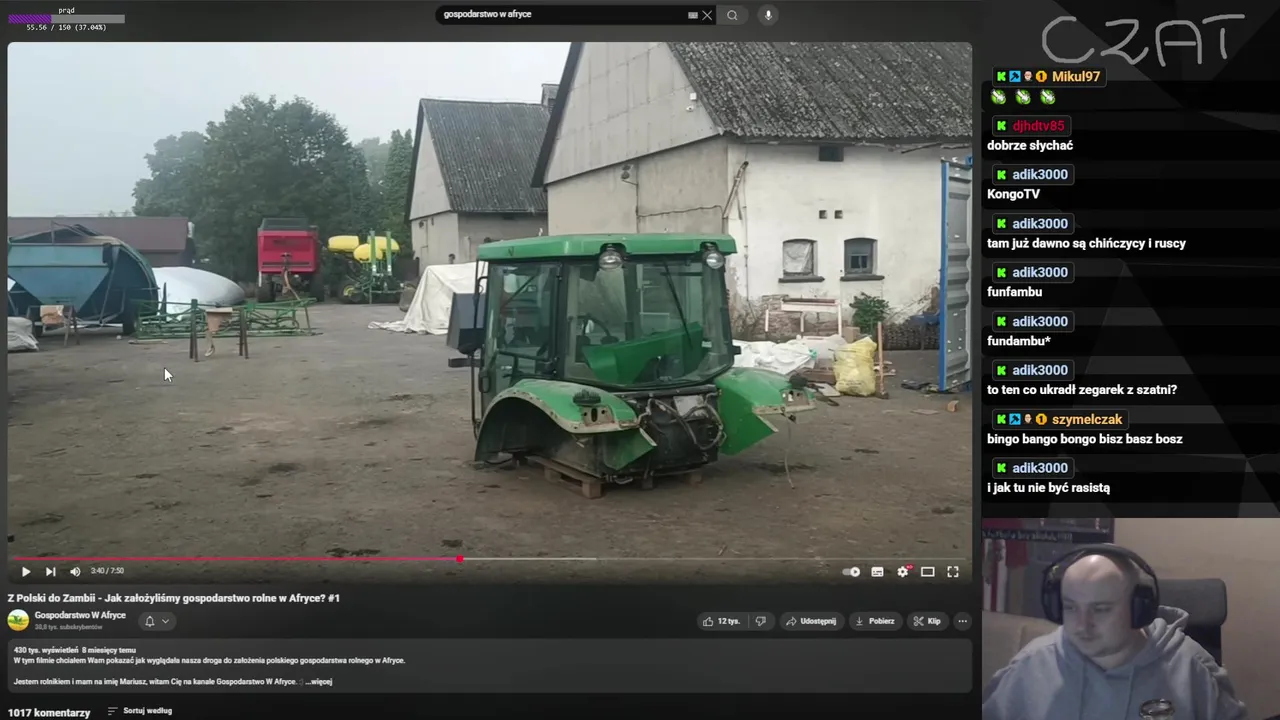Click the webcam feed of the streamer
This screenshot has width=1280, height=720.
(x=1131, y=618)
